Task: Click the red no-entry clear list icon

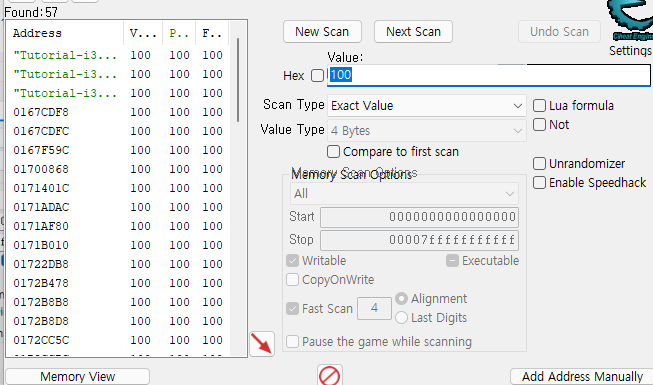Action: 329,375
